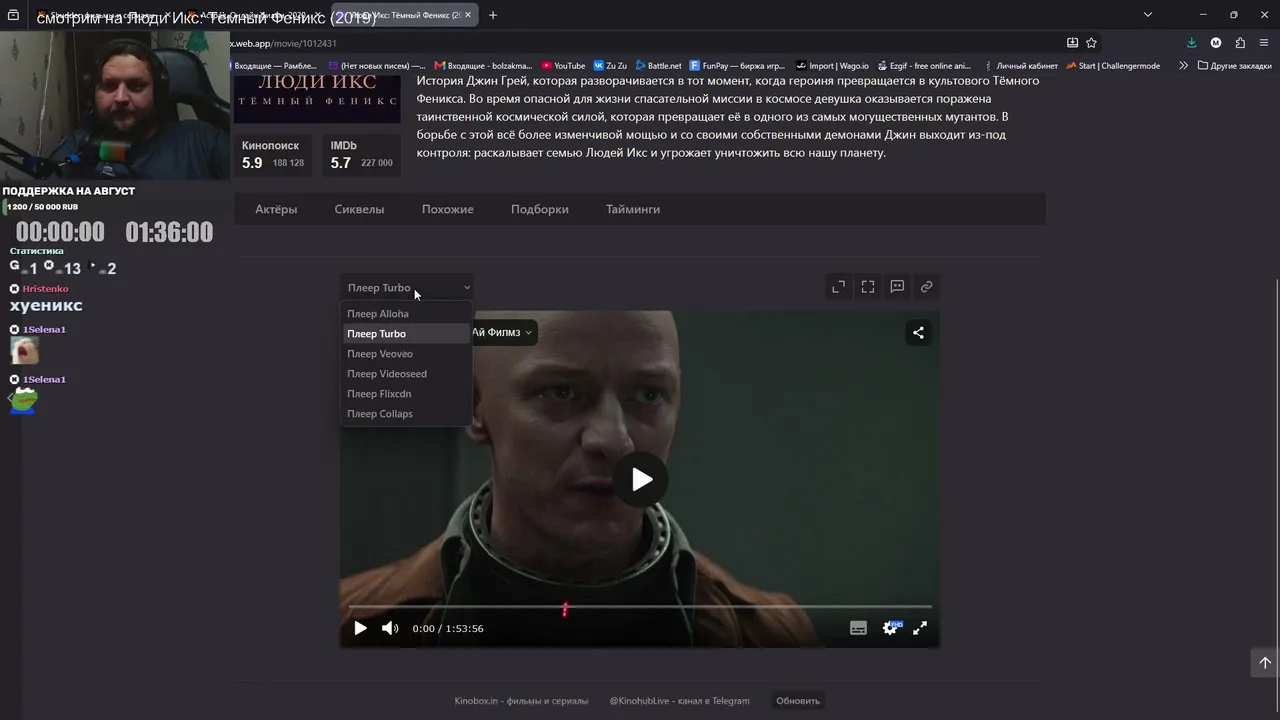
Task: Open the share button on the video
Action: pyautogui.click(x=918, y=333)
